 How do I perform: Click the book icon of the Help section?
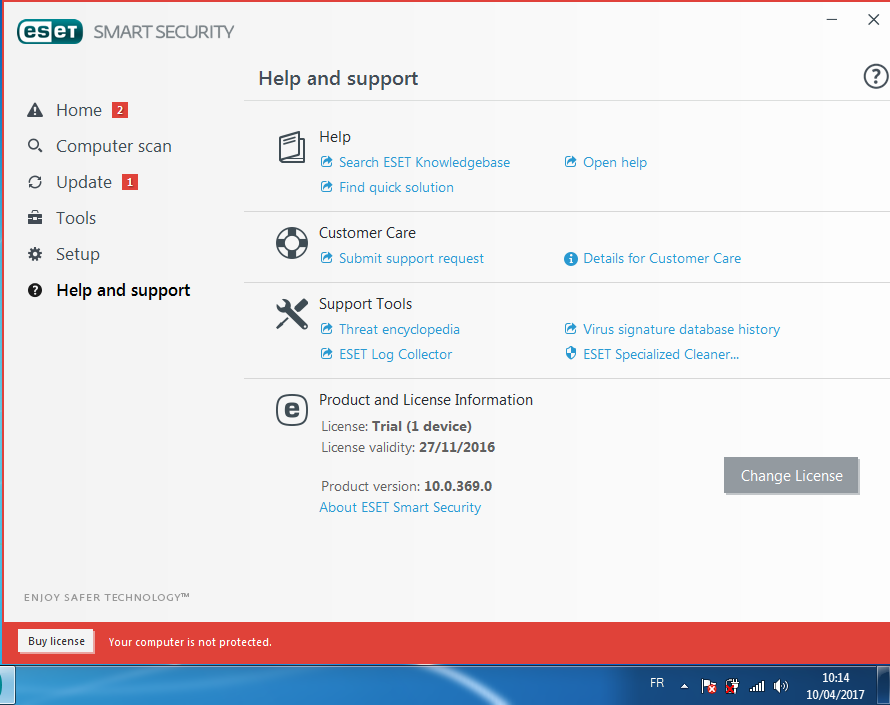[292, 148]
